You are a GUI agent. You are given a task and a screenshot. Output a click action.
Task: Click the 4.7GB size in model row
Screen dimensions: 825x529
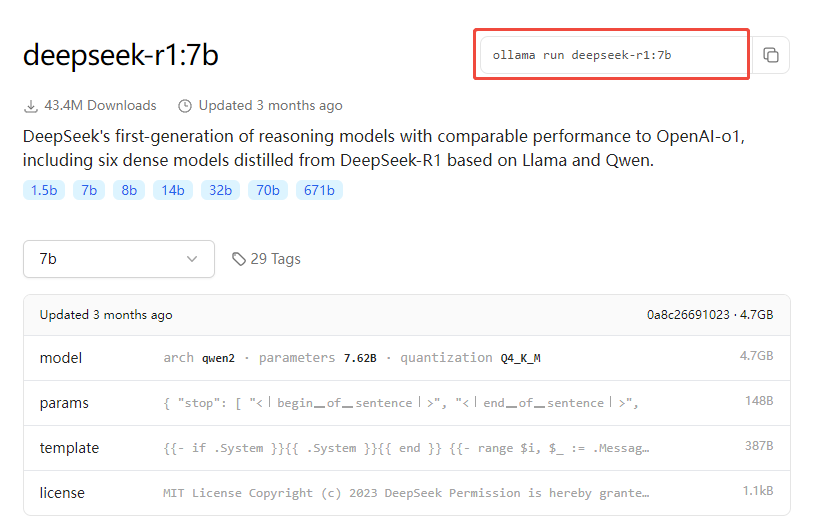(x=757, y=356)
